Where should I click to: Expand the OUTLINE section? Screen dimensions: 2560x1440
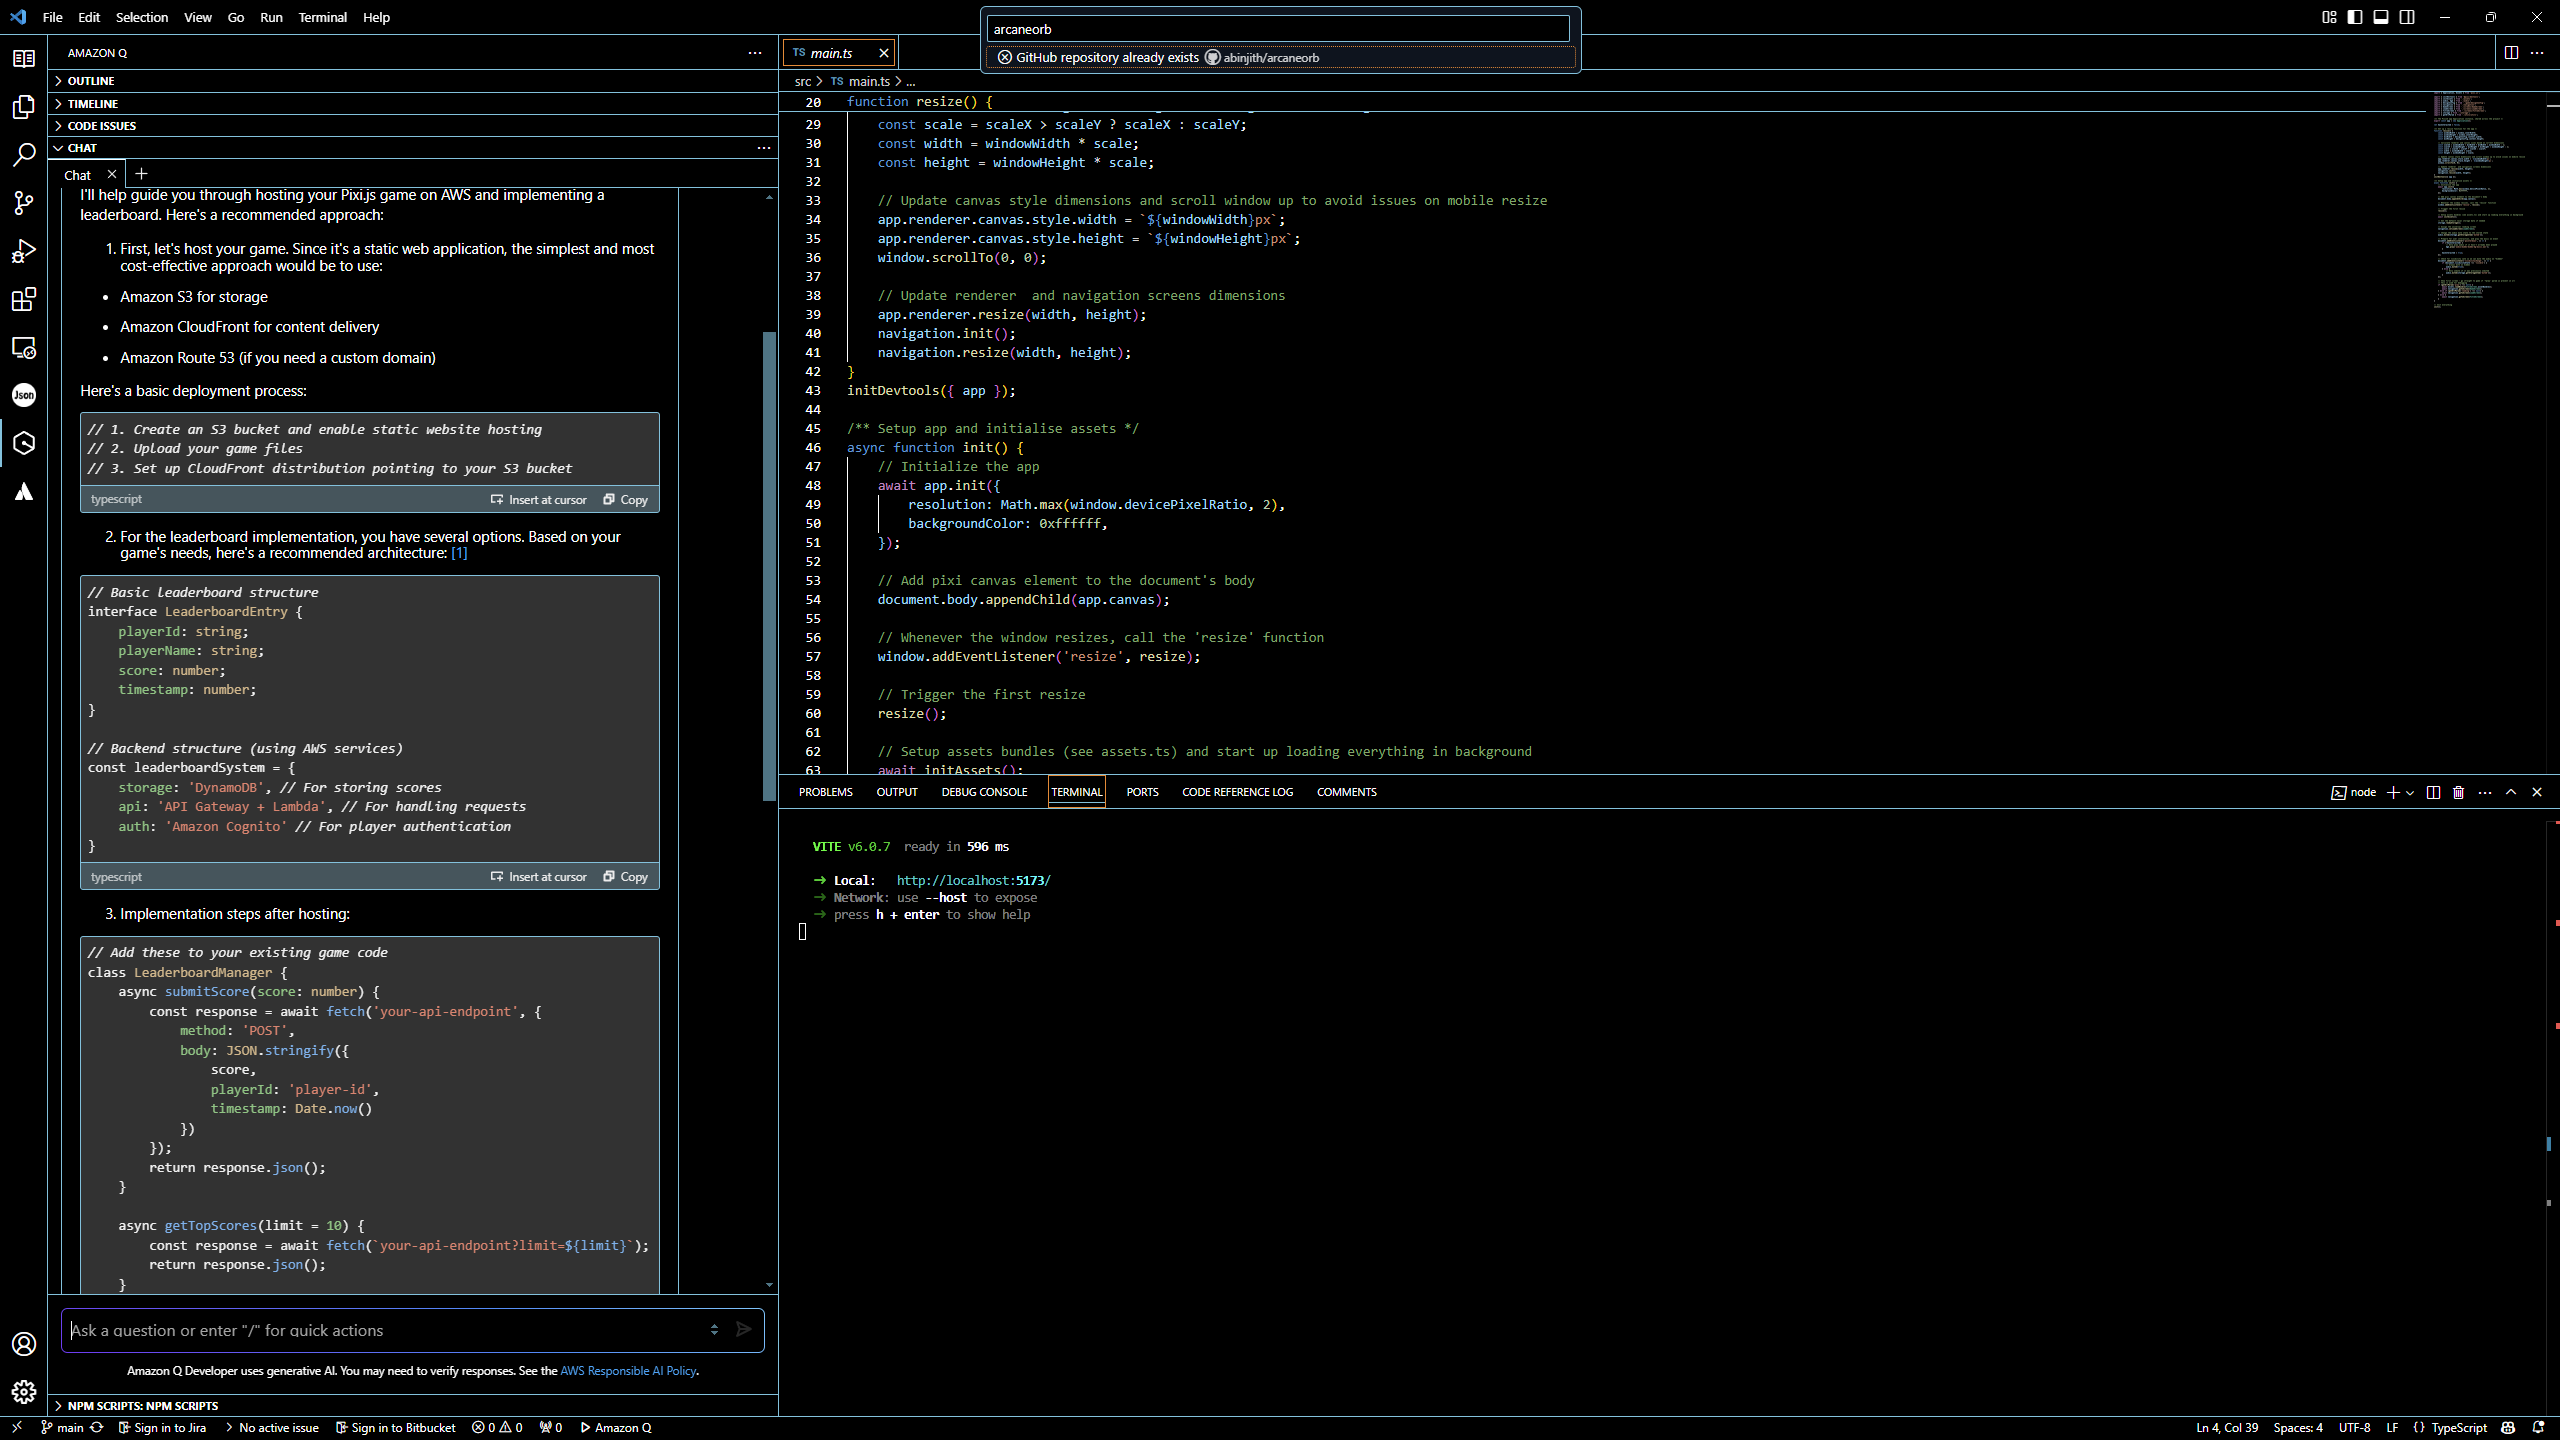pos(90,81)
